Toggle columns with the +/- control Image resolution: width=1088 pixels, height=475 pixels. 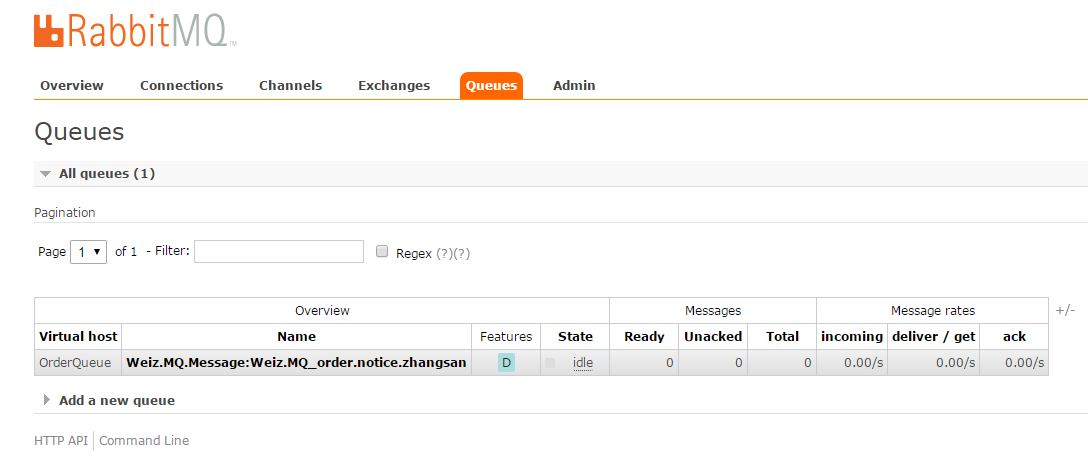1065,310
